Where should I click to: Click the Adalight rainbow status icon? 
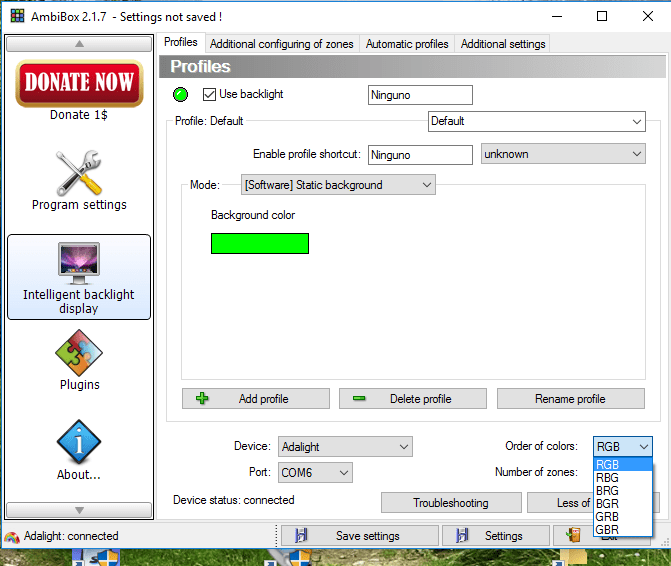pos(12,536)
